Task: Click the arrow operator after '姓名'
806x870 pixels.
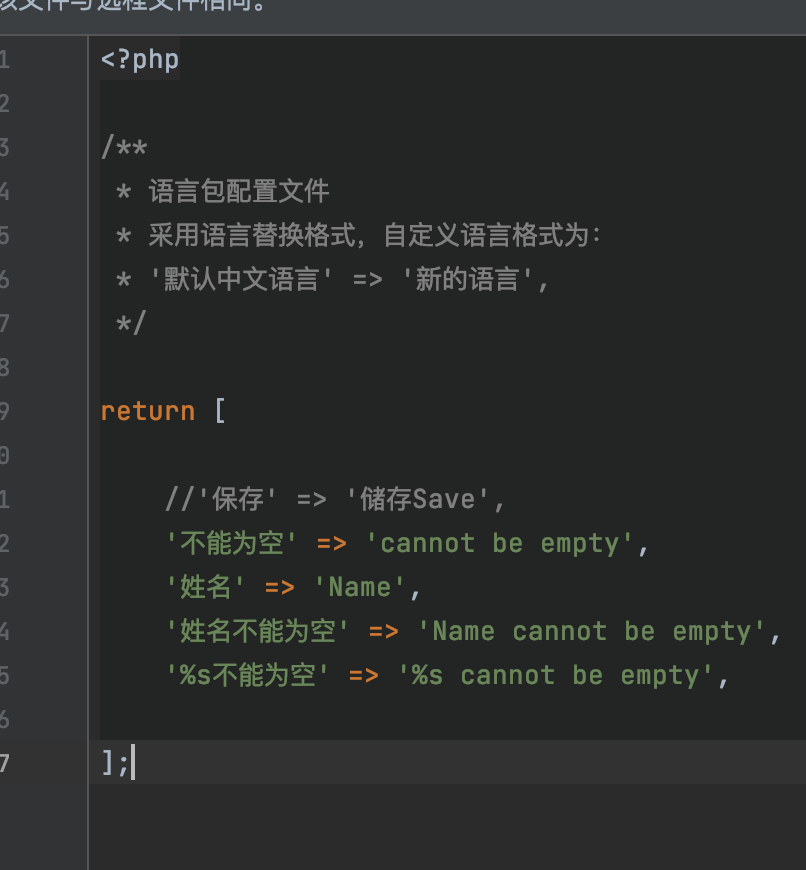Action: (x=280, y=588)
